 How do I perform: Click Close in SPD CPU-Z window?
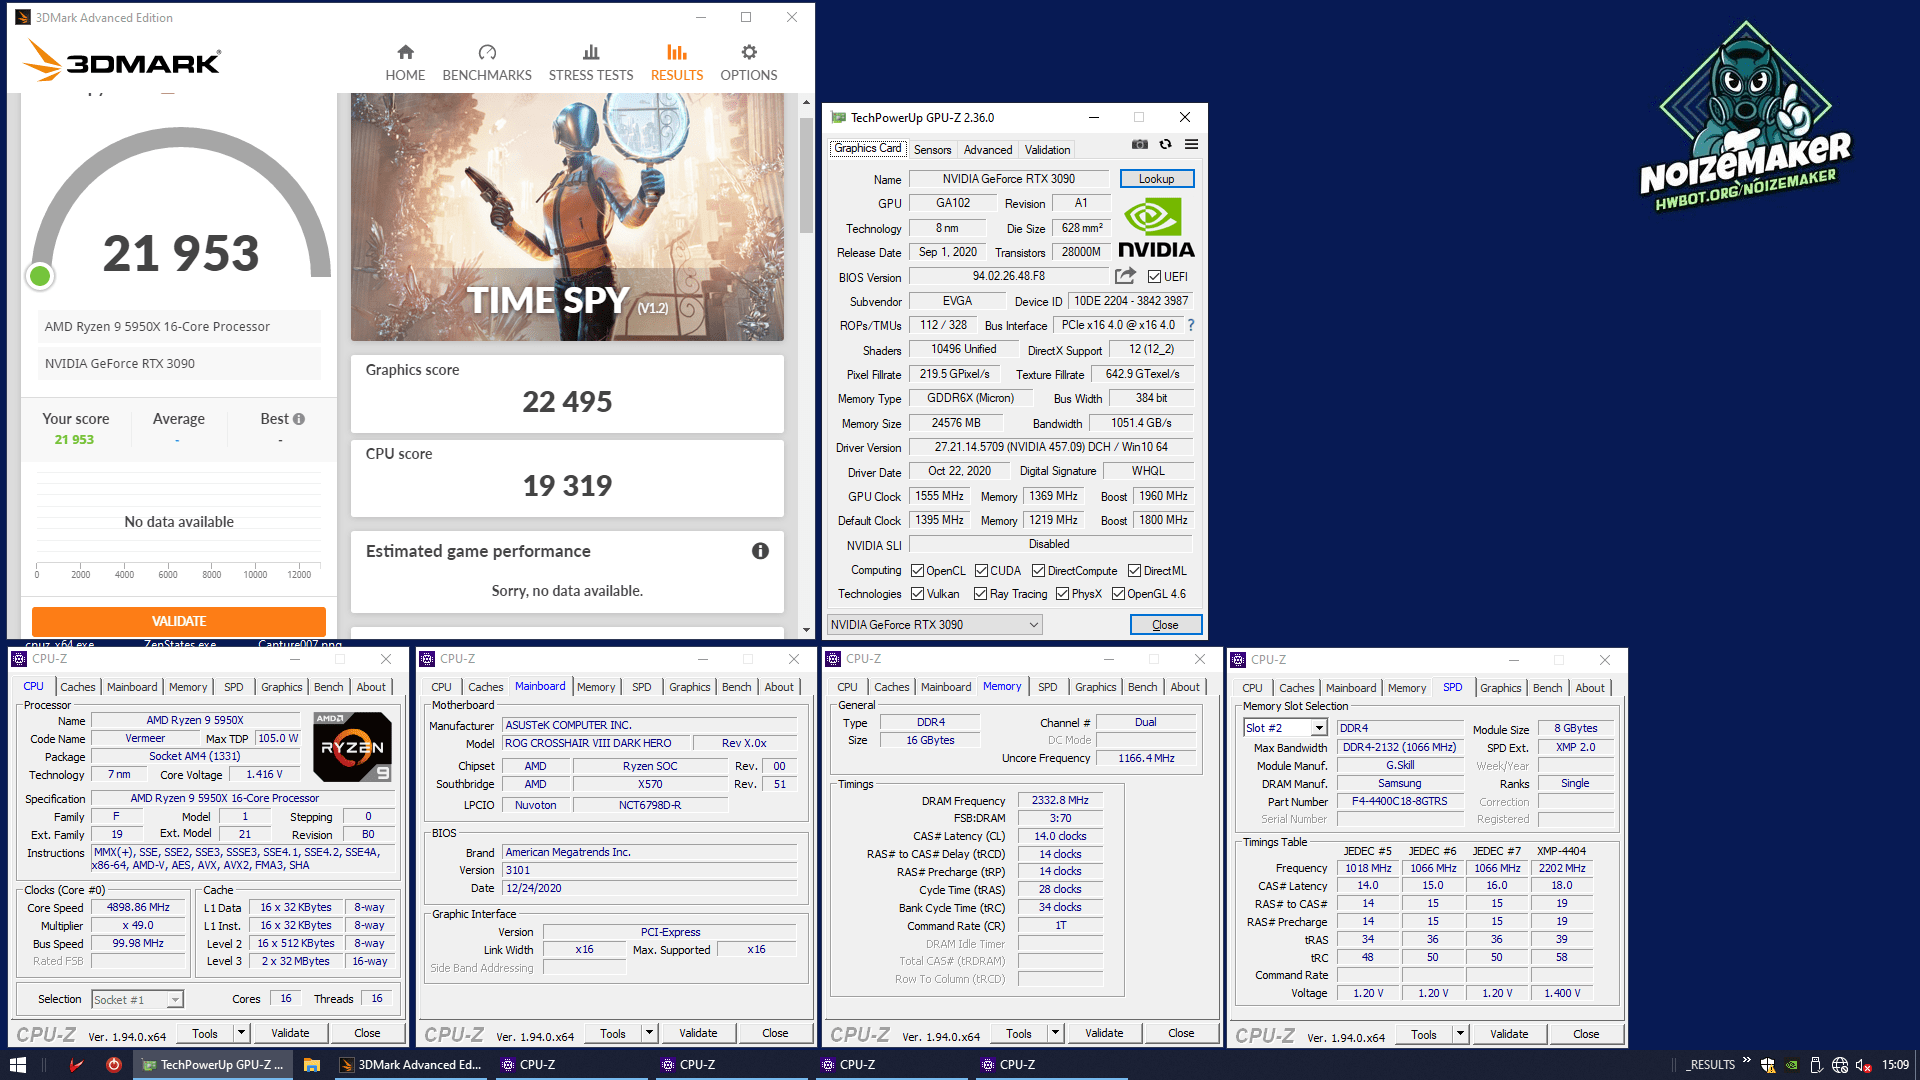(x=1586, y=1034)
